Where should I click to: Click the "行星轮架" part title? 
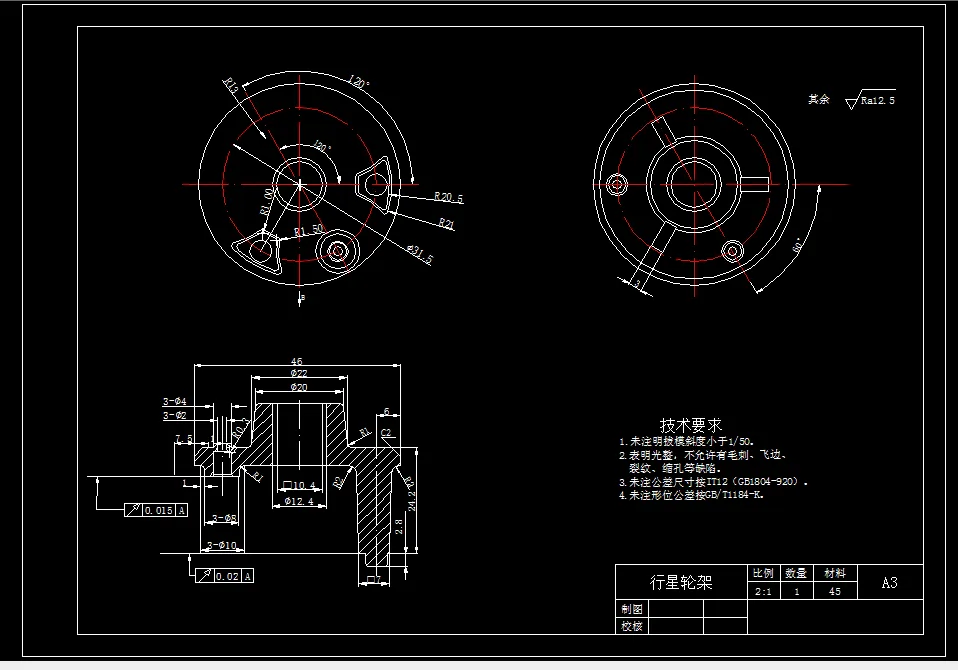tap(681, 582)
